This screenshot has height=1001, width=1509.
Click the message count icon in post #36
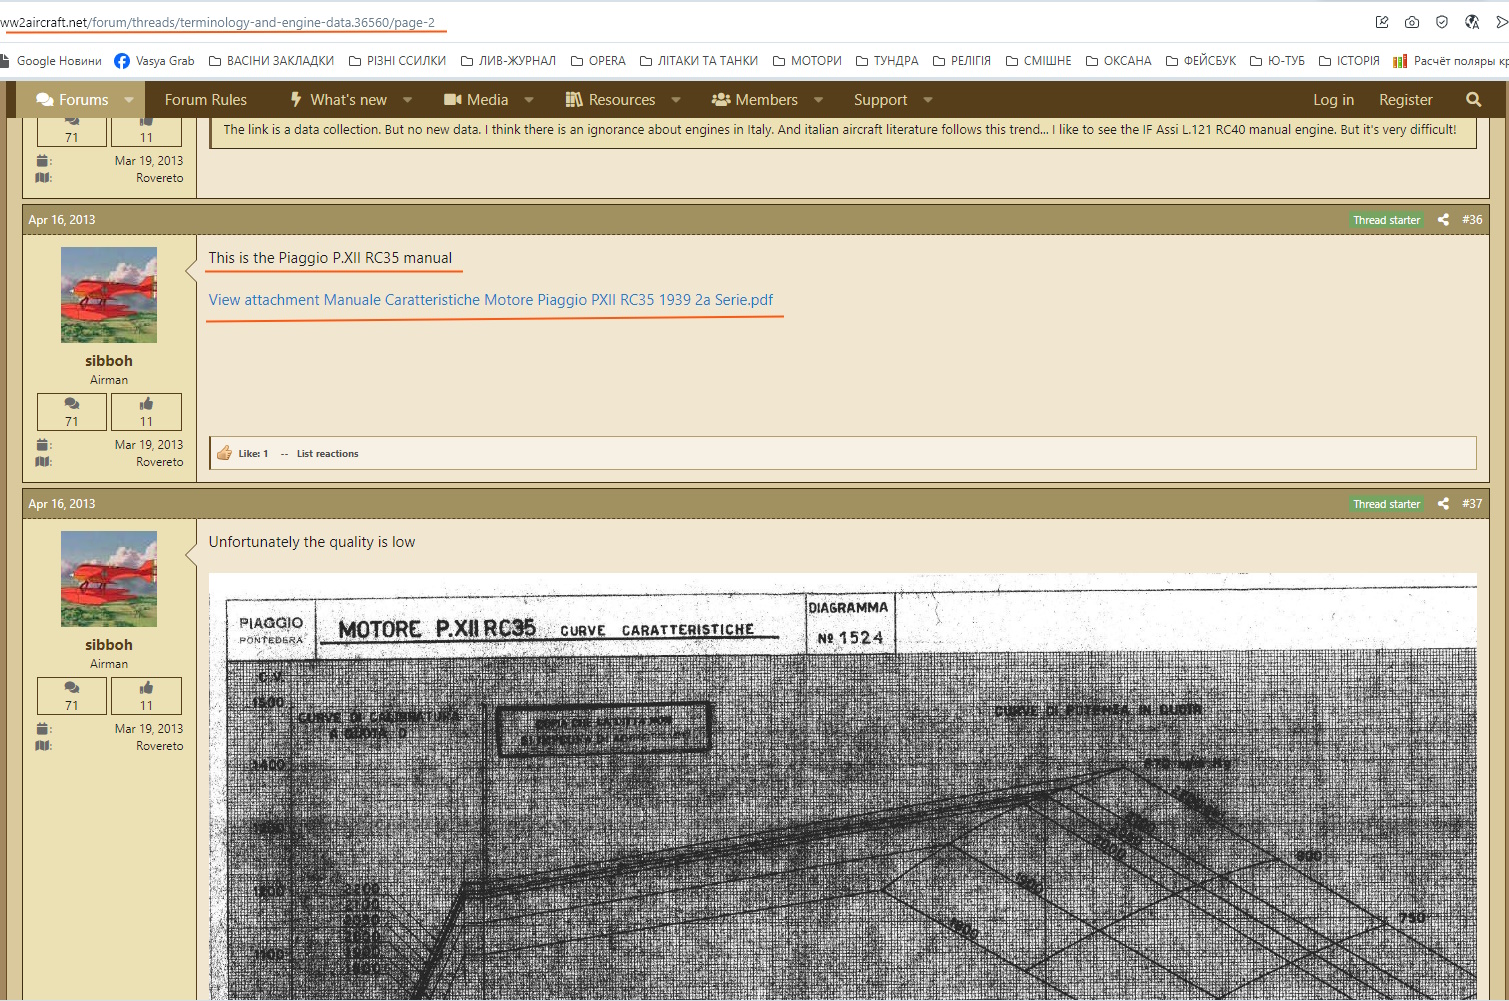[x=72, y=404]
